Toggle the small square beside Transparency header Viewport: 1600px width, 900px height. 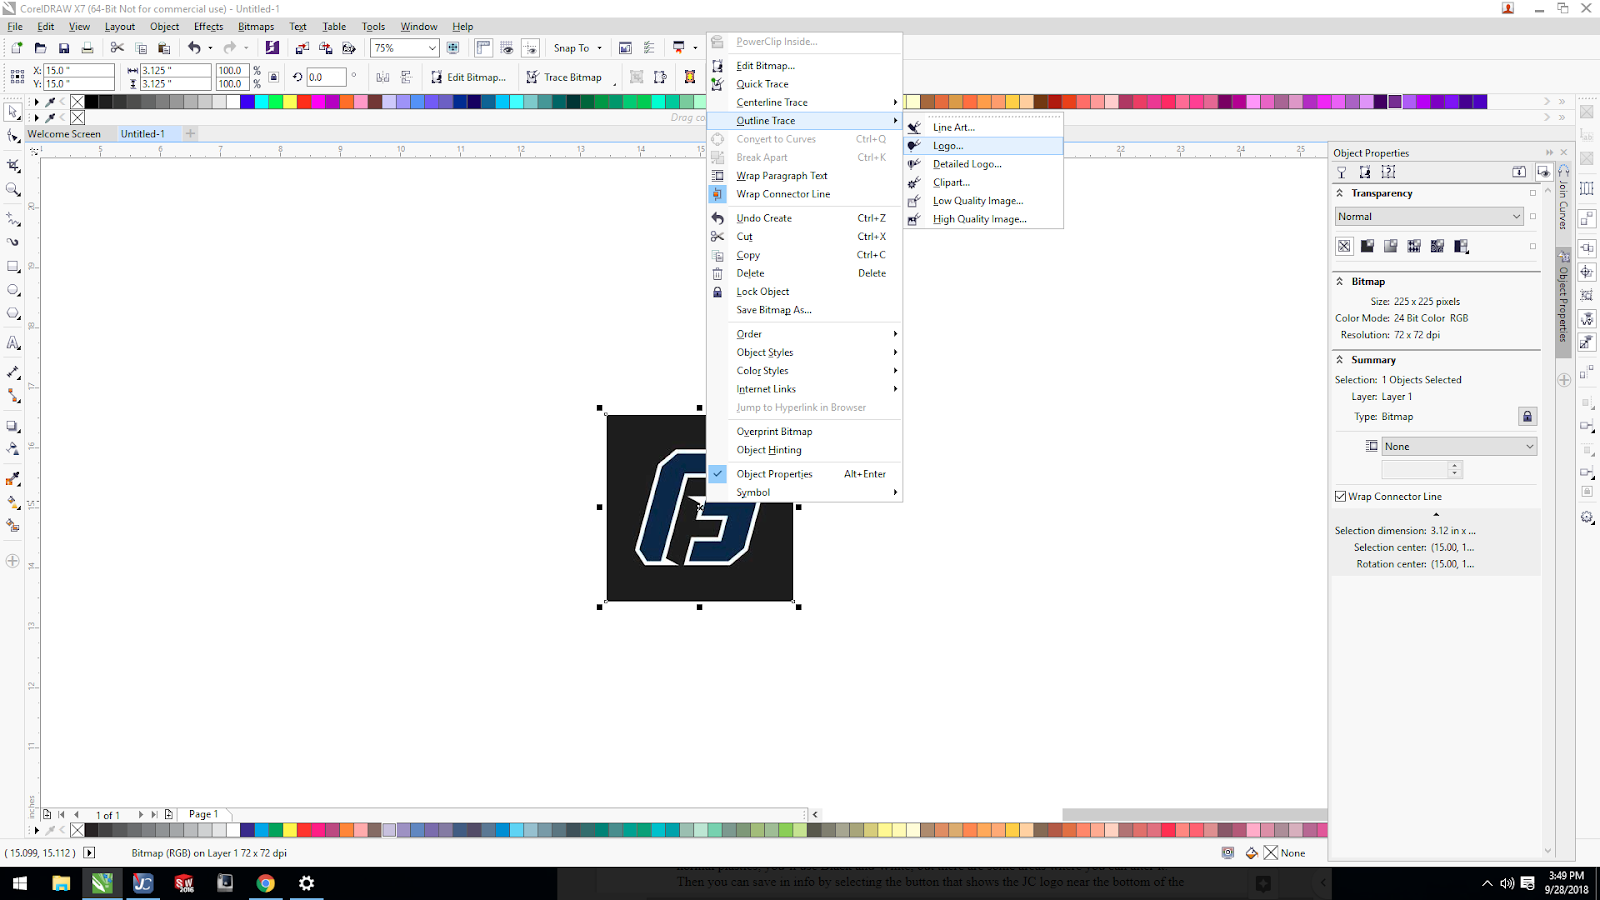[x=1532, y=193]
